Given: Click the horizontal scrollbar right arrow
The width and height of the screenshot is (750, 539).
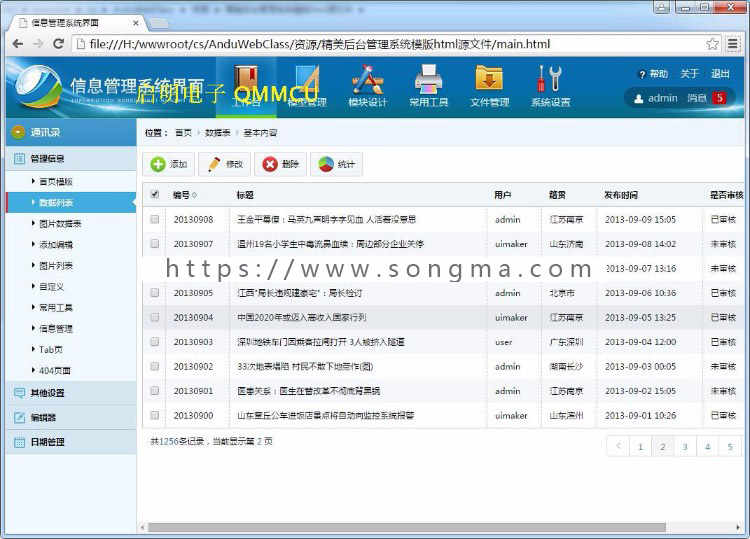Looking at the screenshot, I should coord(739,527).
